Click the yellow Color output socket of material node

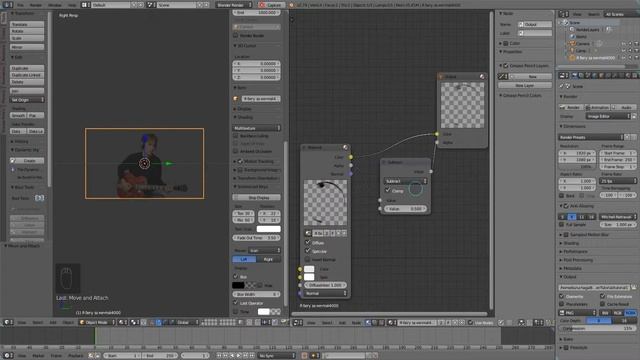[x=351, y=157]
